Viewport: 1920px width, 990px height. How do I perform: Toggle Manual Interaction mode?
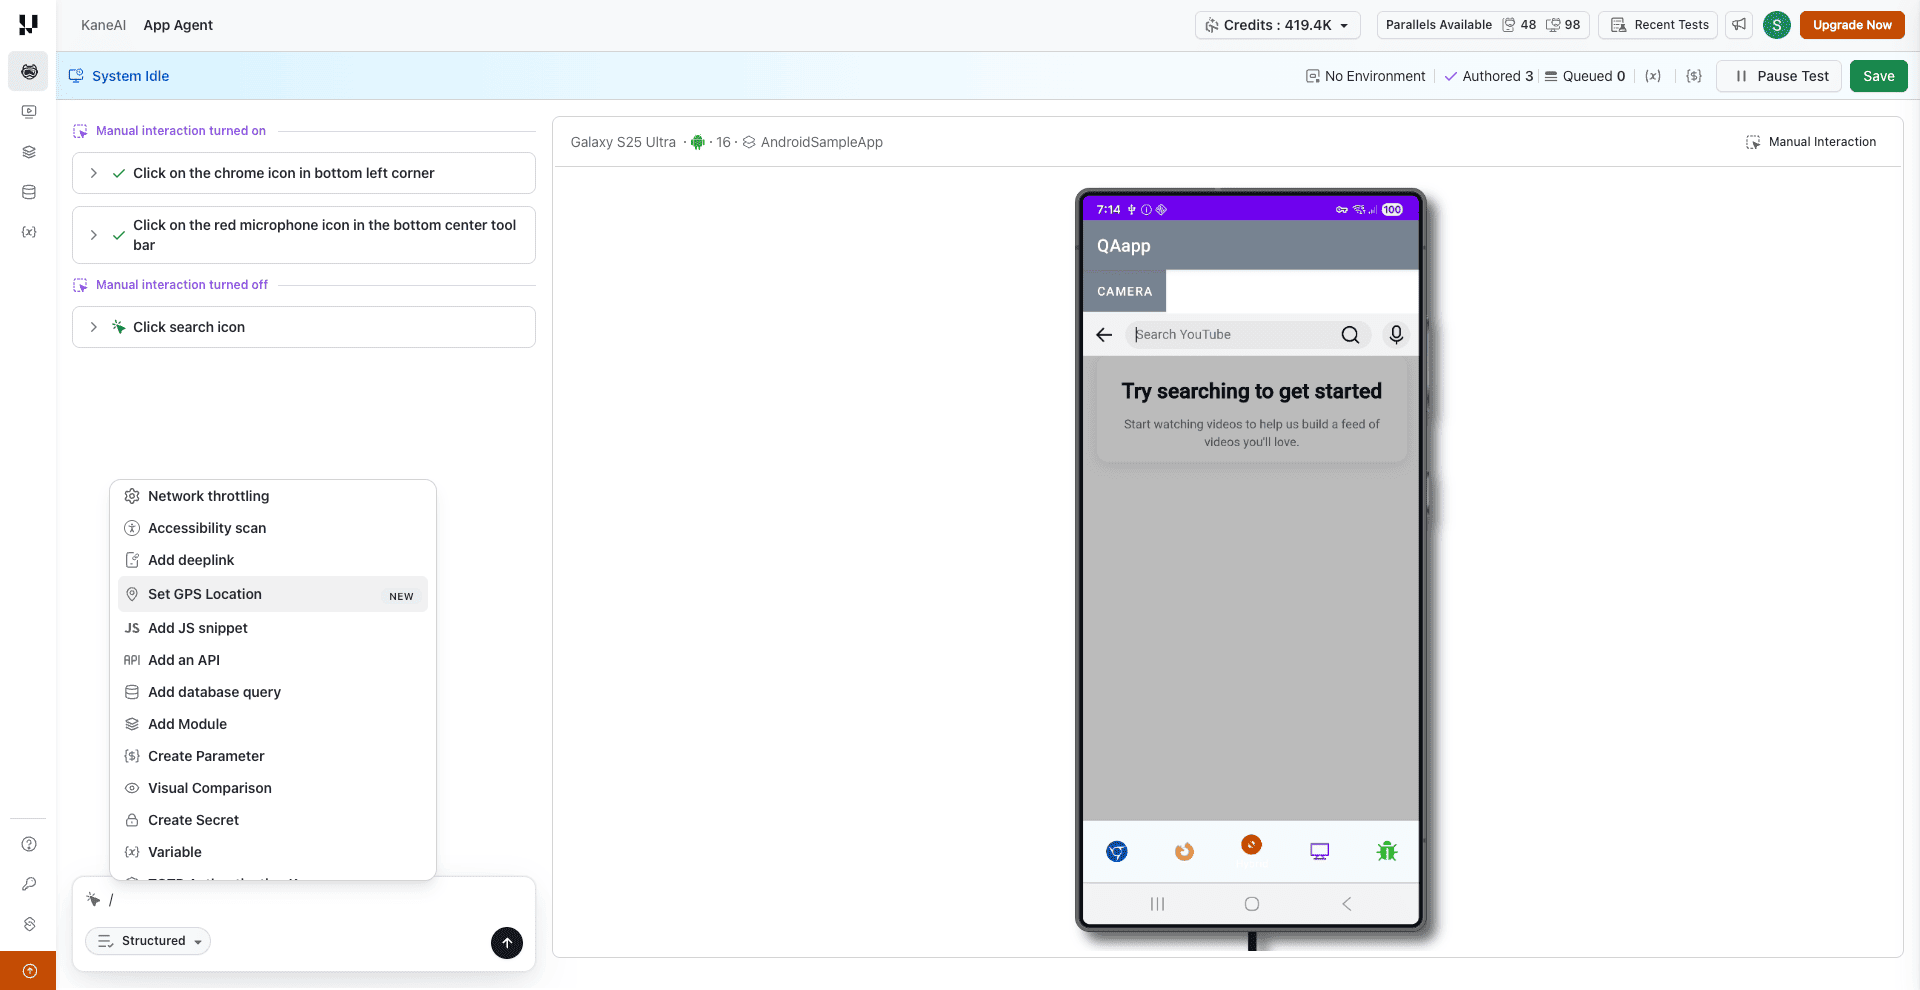(1811, 142)
